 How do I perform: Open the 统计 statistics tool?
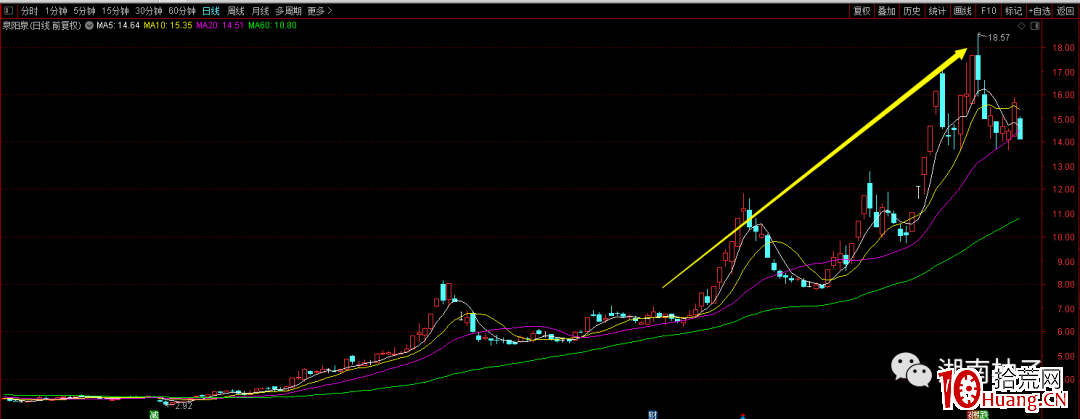click(937, 11)
